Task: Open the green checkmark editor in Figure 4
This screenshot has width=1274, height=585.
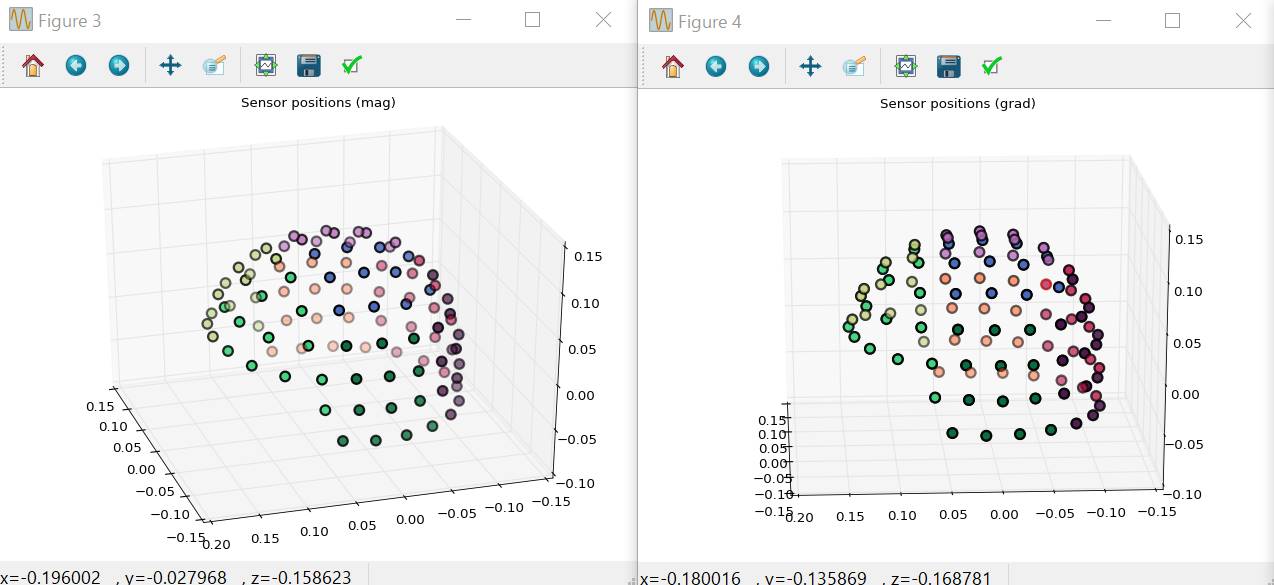Action: click(x=991, y=66)
